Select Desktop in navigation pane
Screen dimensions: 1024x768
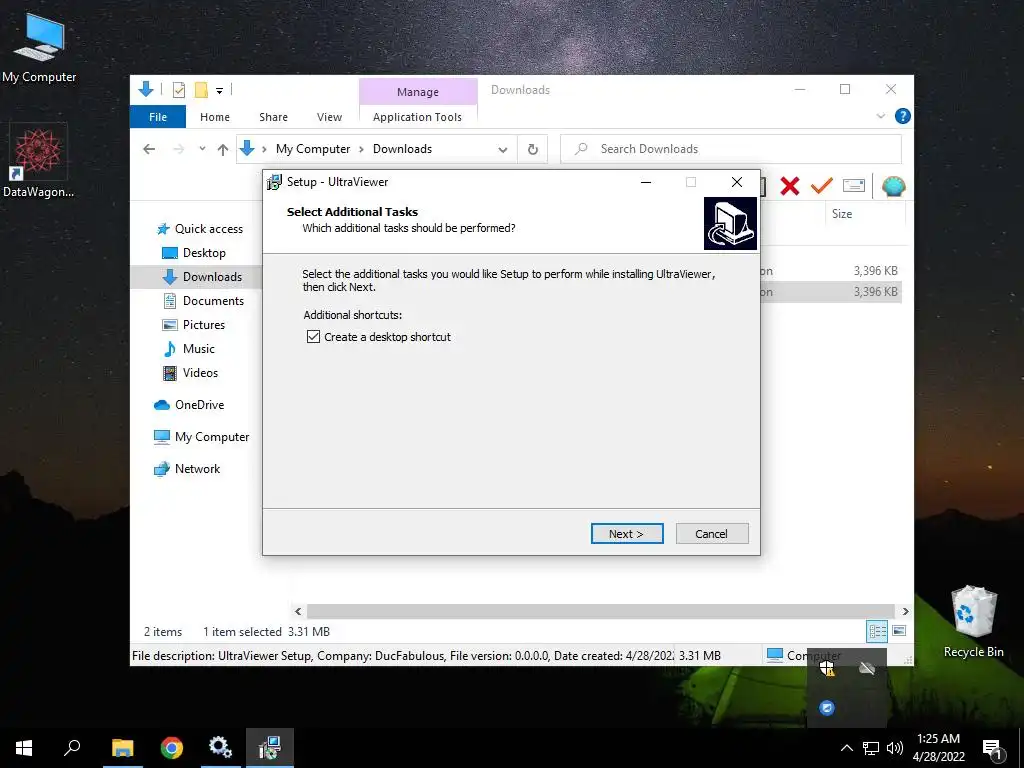(x=193, y=253)
